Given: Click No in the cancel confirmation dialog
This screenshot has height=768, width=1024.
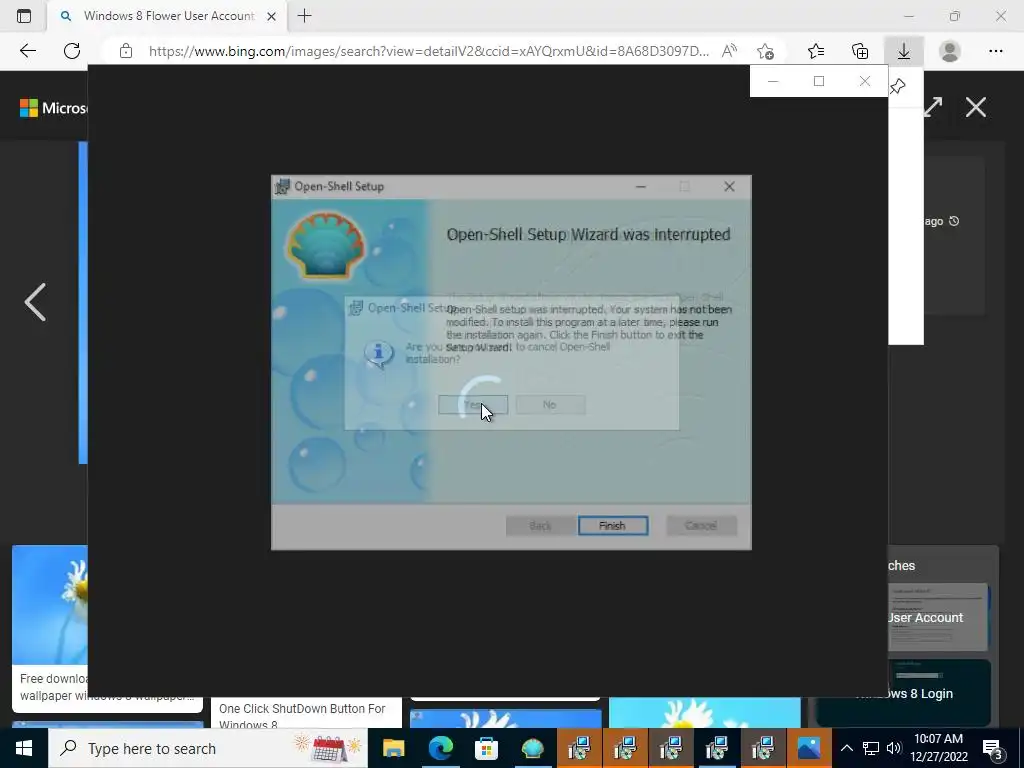Looking at the screenshot, I should click(x=550, y=405).
